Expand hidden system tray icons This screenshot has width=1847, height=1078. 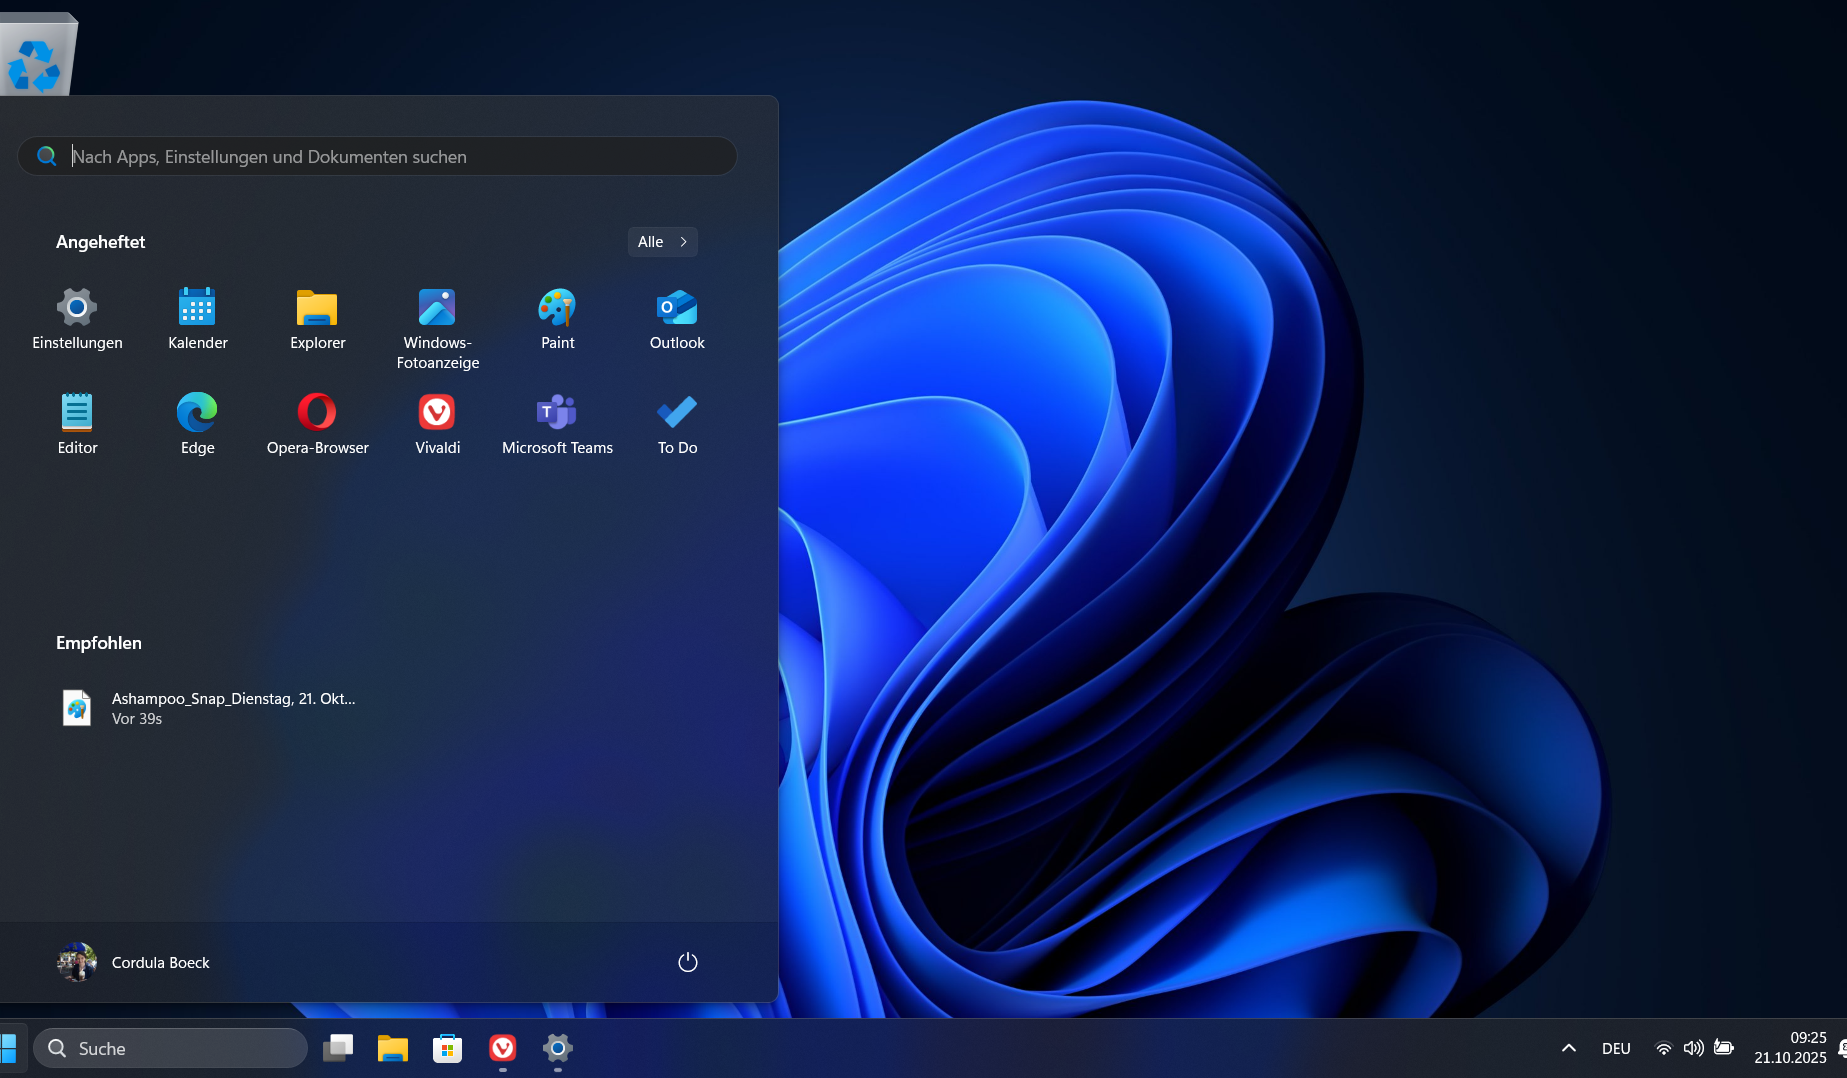tap(1568, 1048)
